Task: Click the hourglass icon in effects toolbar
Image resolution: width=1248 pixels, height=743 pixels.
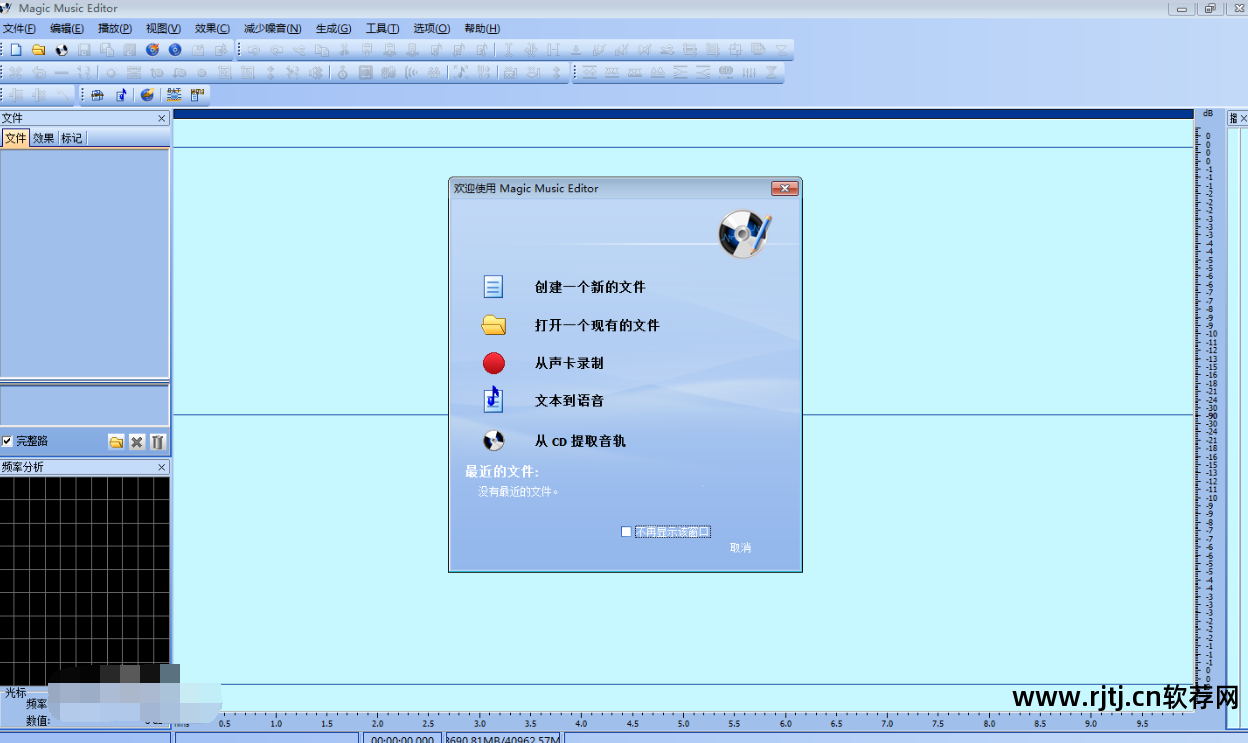Action: tap(771, 72)
